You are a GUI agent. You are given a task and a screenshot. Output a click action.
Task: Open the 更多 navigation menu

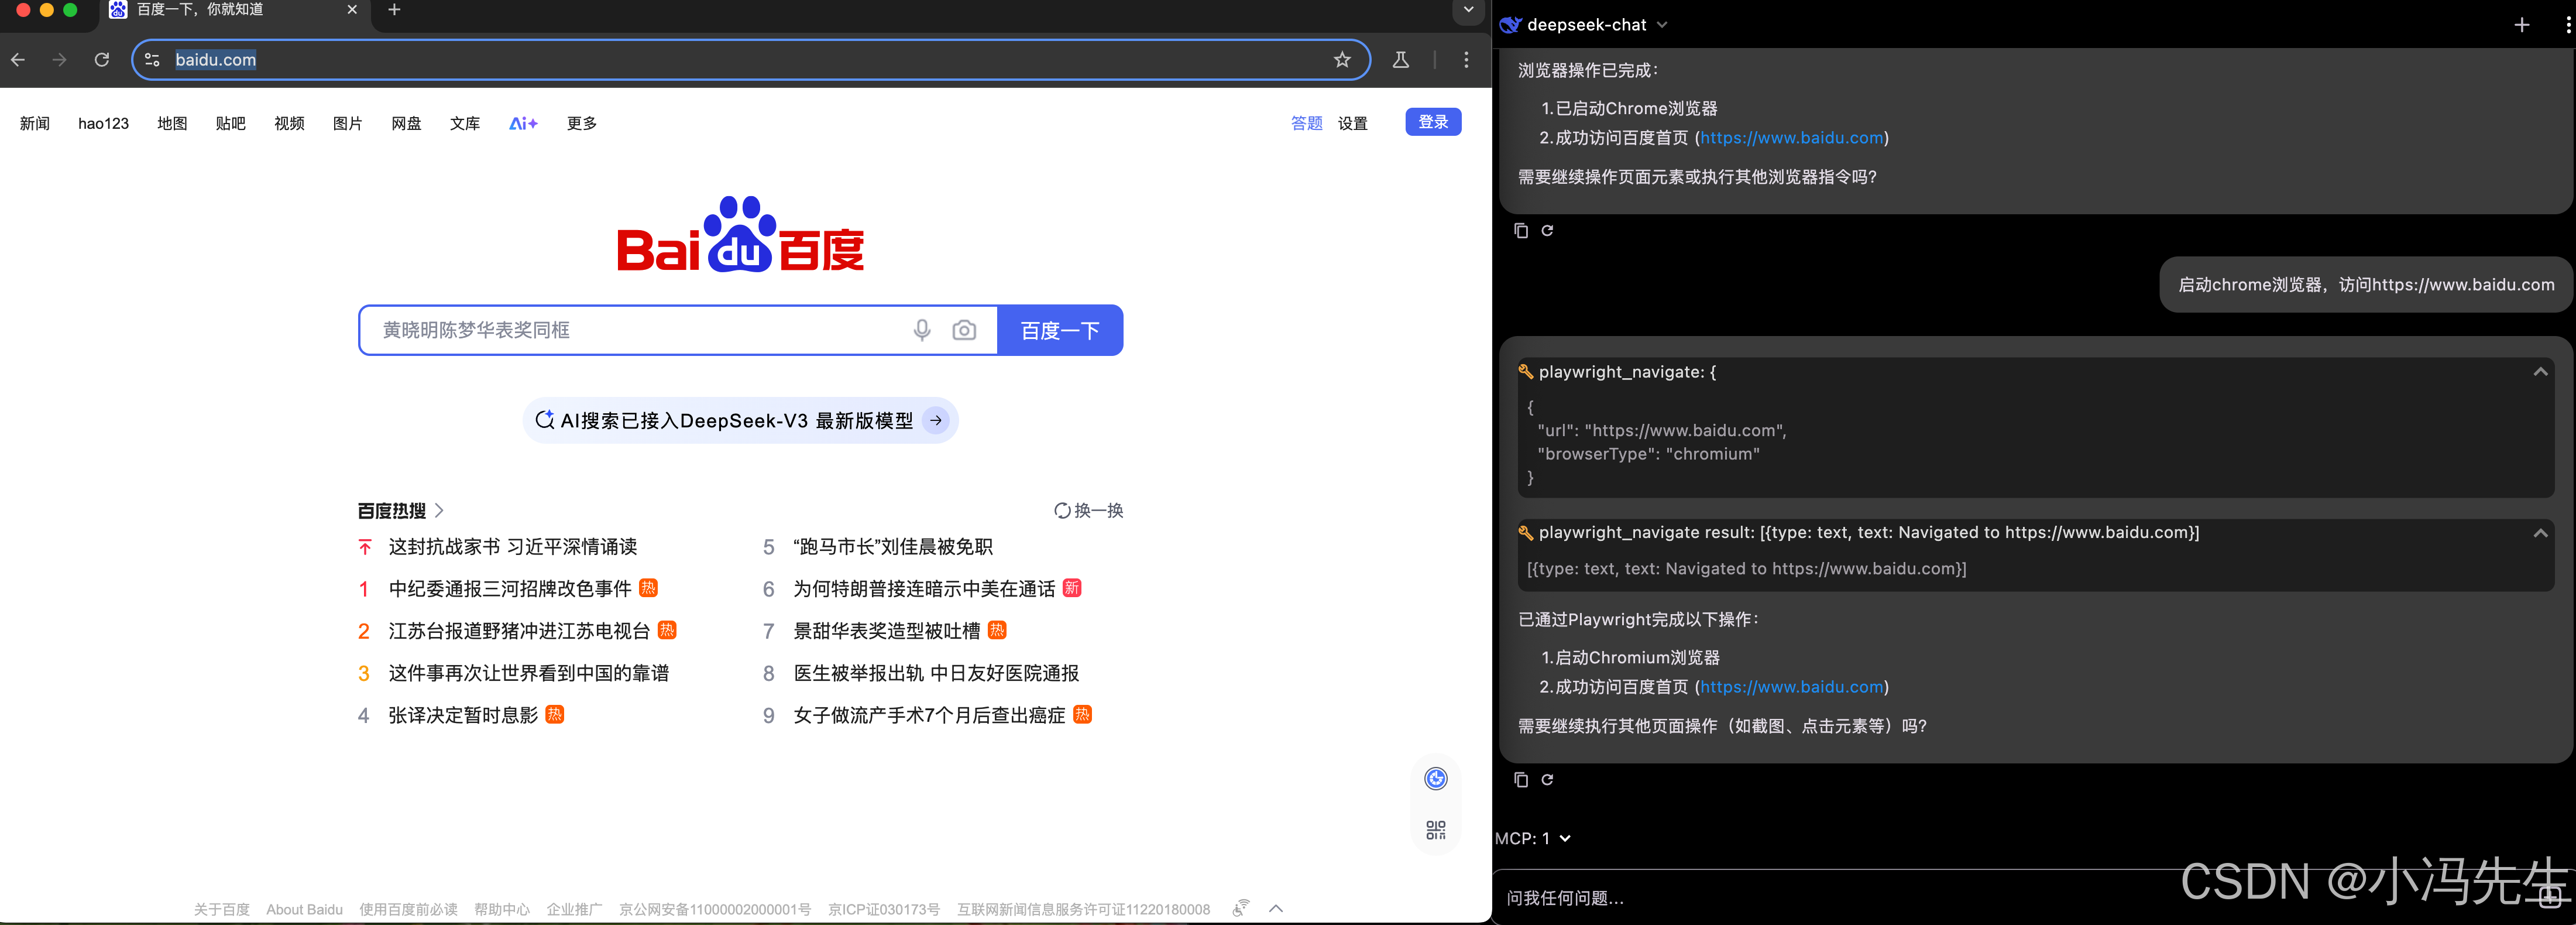(x=581, y=123)
